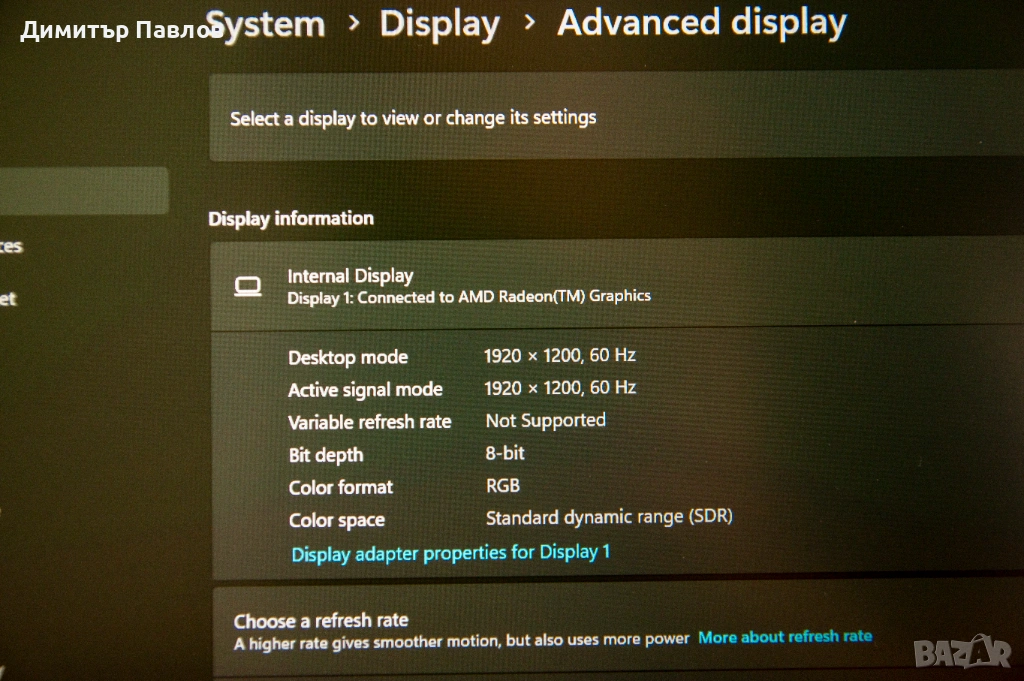Click the chevron between System and Display
1024x681 pixels.
pos(353,24)
